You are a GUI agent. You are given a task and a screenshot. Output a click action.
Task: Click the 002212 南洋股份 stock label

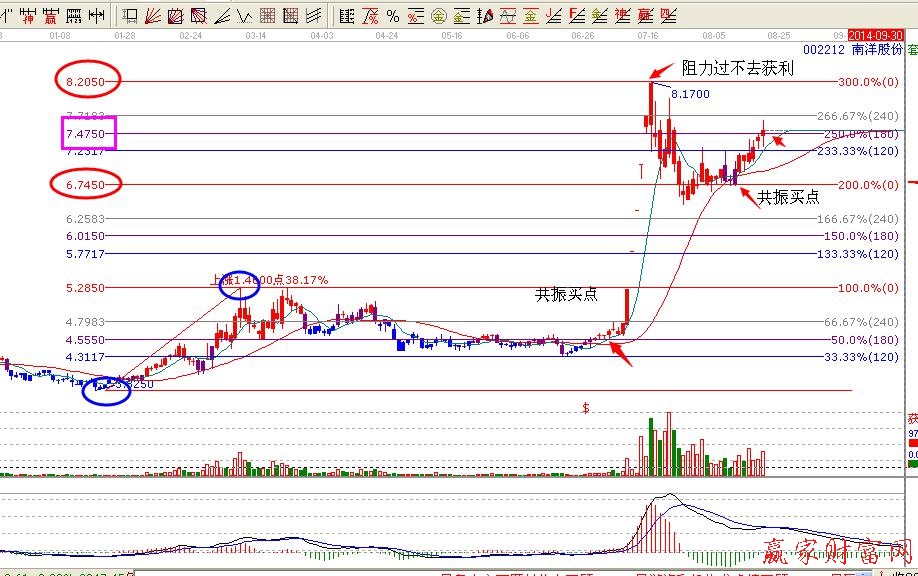(x=859, y=48)
